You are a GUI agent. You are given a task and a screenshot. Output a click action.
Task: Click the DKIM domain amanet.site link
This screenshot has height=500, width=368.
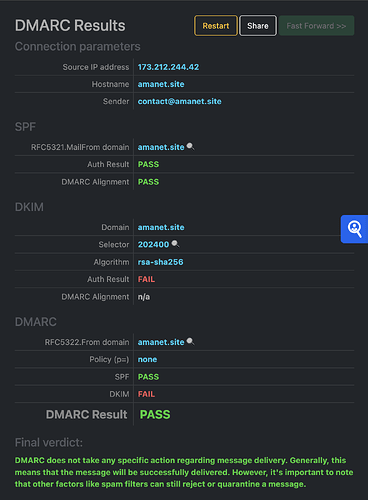click(161, 227)
